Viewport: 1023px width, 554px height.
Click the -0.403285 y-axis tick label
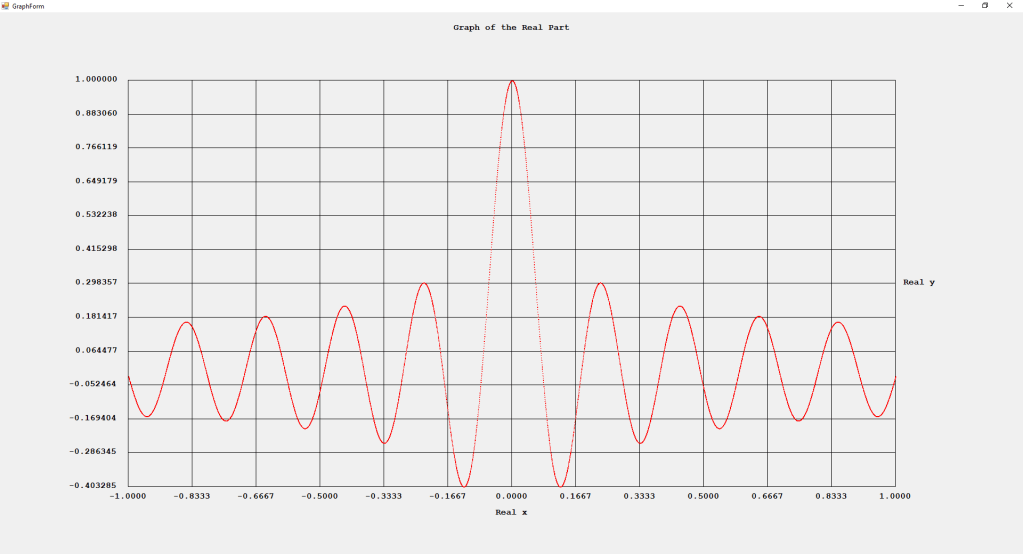(95, 486)
